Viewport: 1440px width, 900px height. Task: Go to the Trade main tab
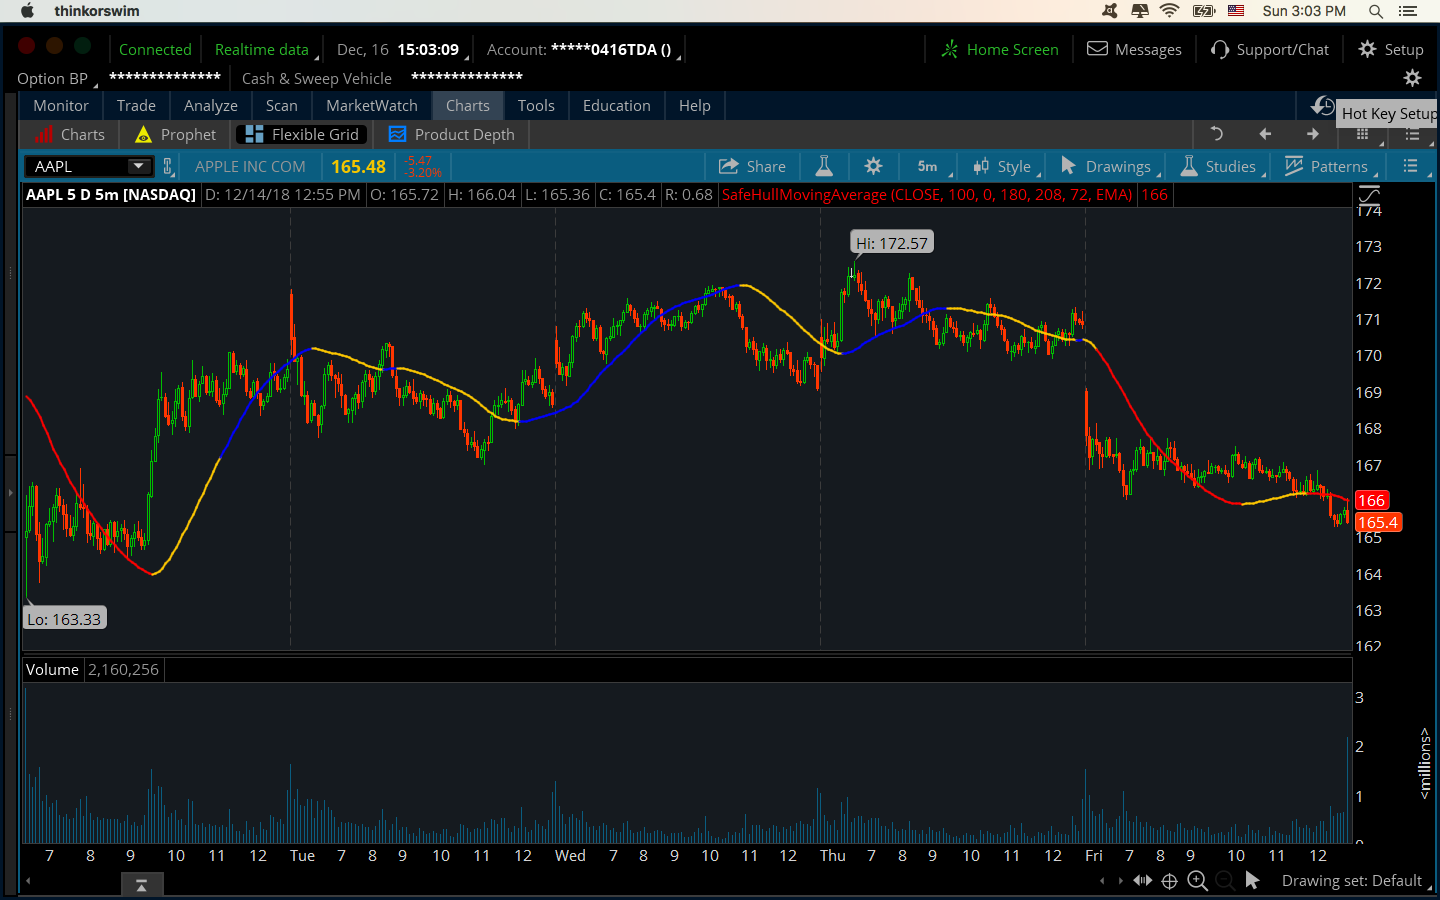pos(136,105)
